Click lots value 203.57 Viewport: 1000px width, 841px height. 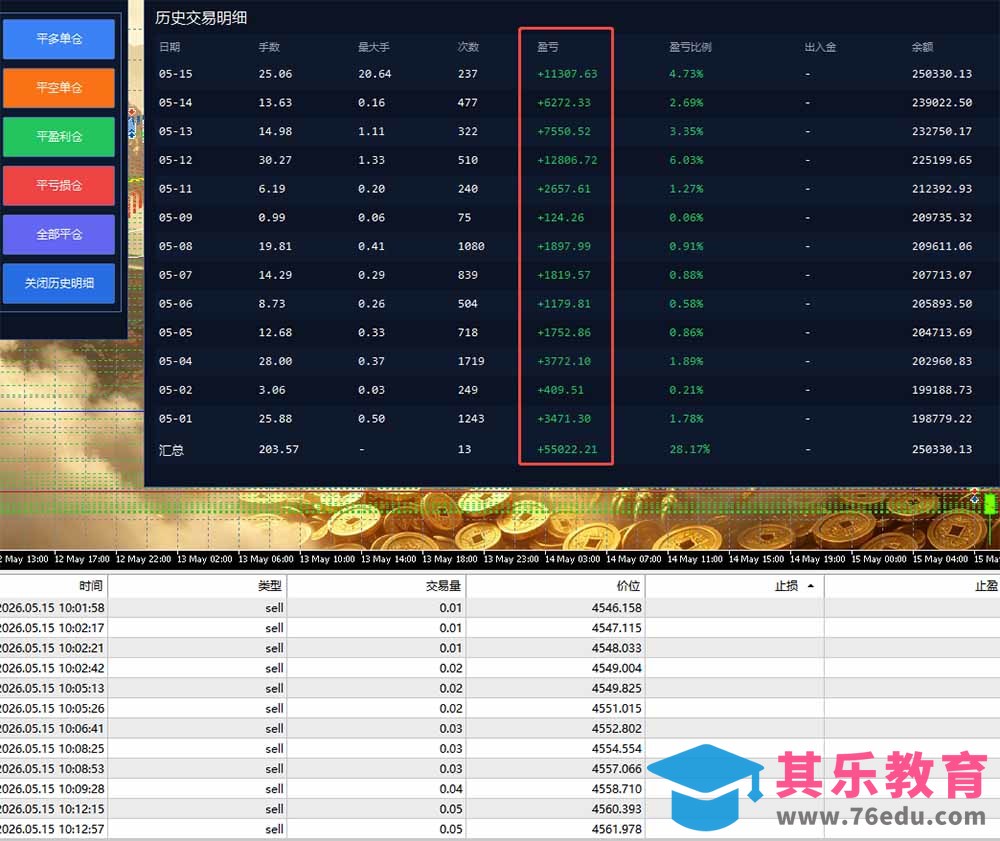[x=279, y=450]
